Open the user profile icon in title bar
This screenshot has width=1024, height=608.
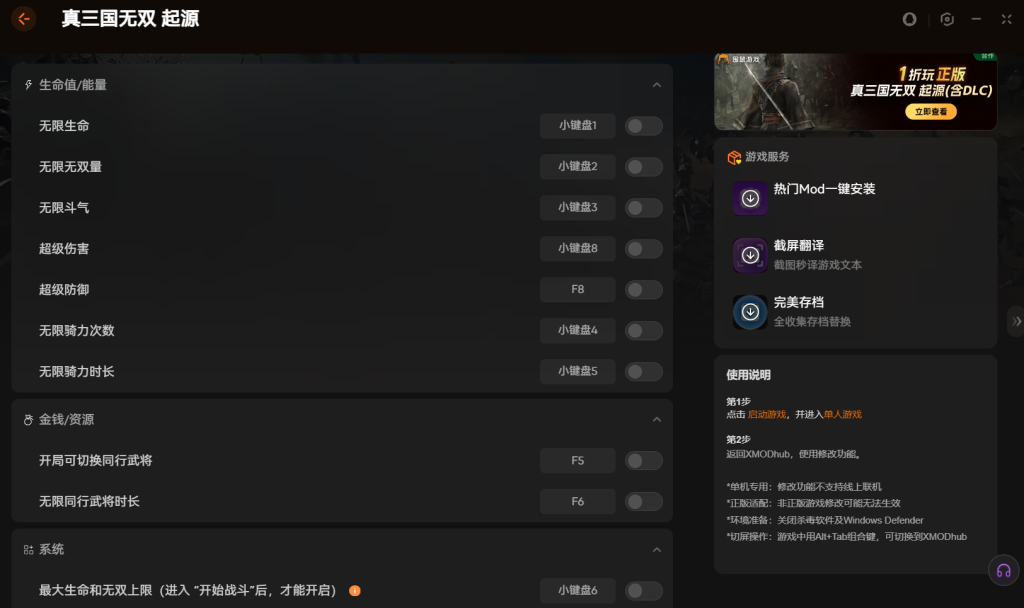pyautogui.click(x=909, y=19)
